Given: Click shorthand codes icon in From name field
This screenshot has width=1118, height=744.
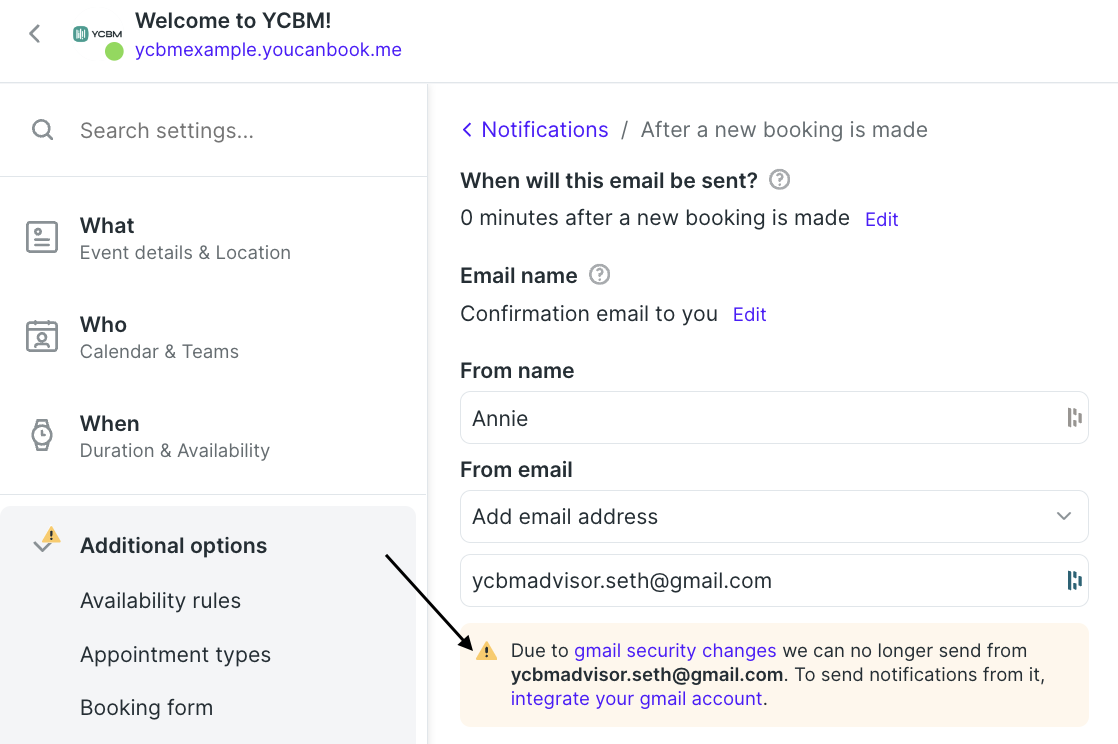Looking at the screenshot, I should coord(1074,417).
